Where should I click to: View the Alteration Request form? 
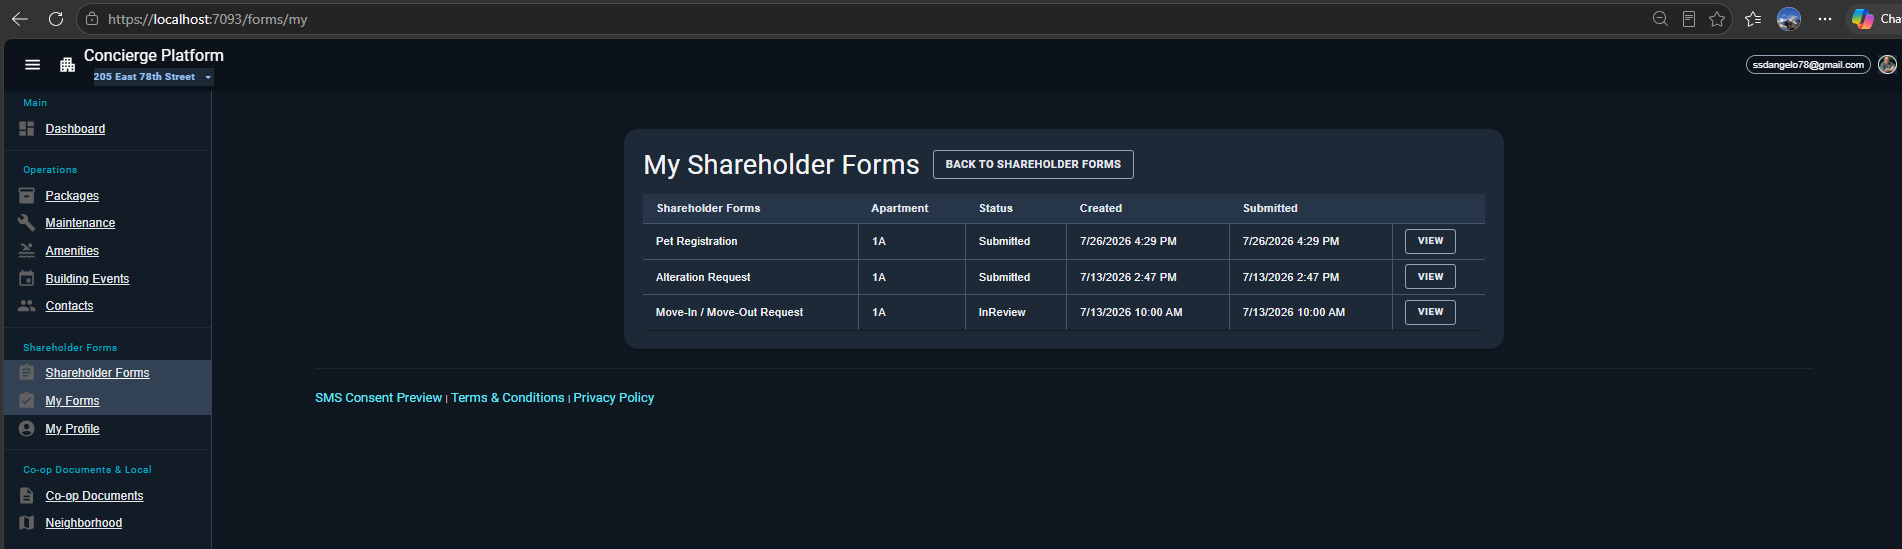pyautogui.click(x=1430, y=277)
